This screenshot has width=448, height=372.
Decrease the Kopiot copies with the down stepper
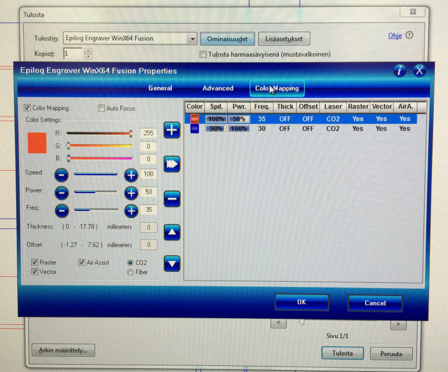click(x=88, y=56)
